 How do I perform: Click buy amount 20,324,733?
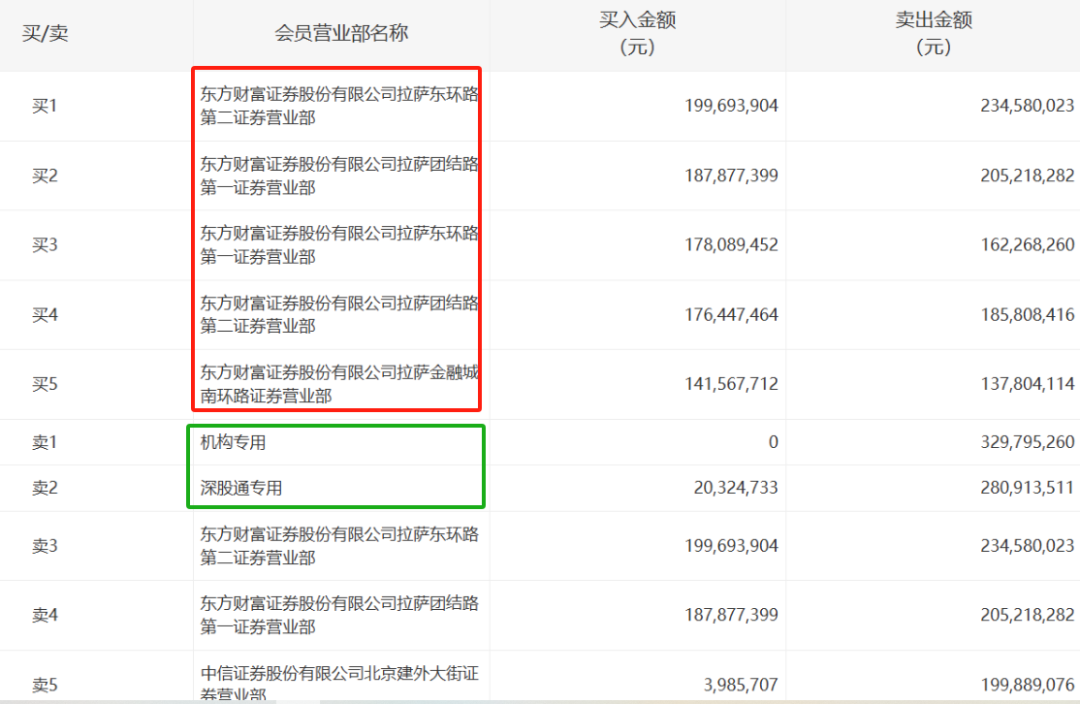point(736,488)
